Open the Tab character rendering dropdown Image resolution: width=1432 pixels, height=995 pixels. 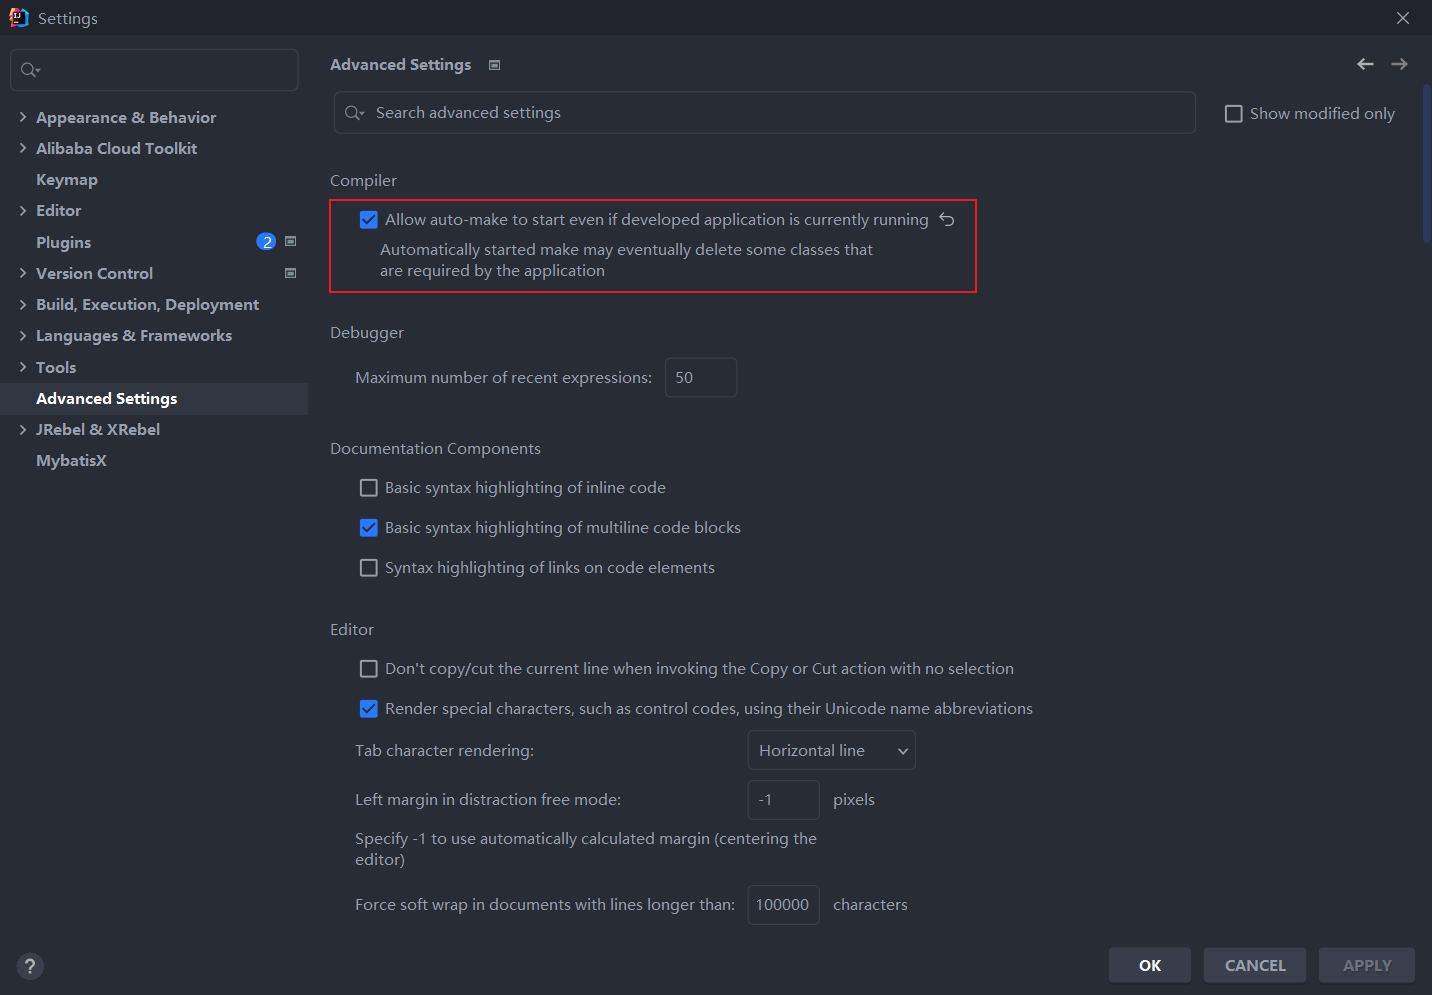click(x=831, y=749)
